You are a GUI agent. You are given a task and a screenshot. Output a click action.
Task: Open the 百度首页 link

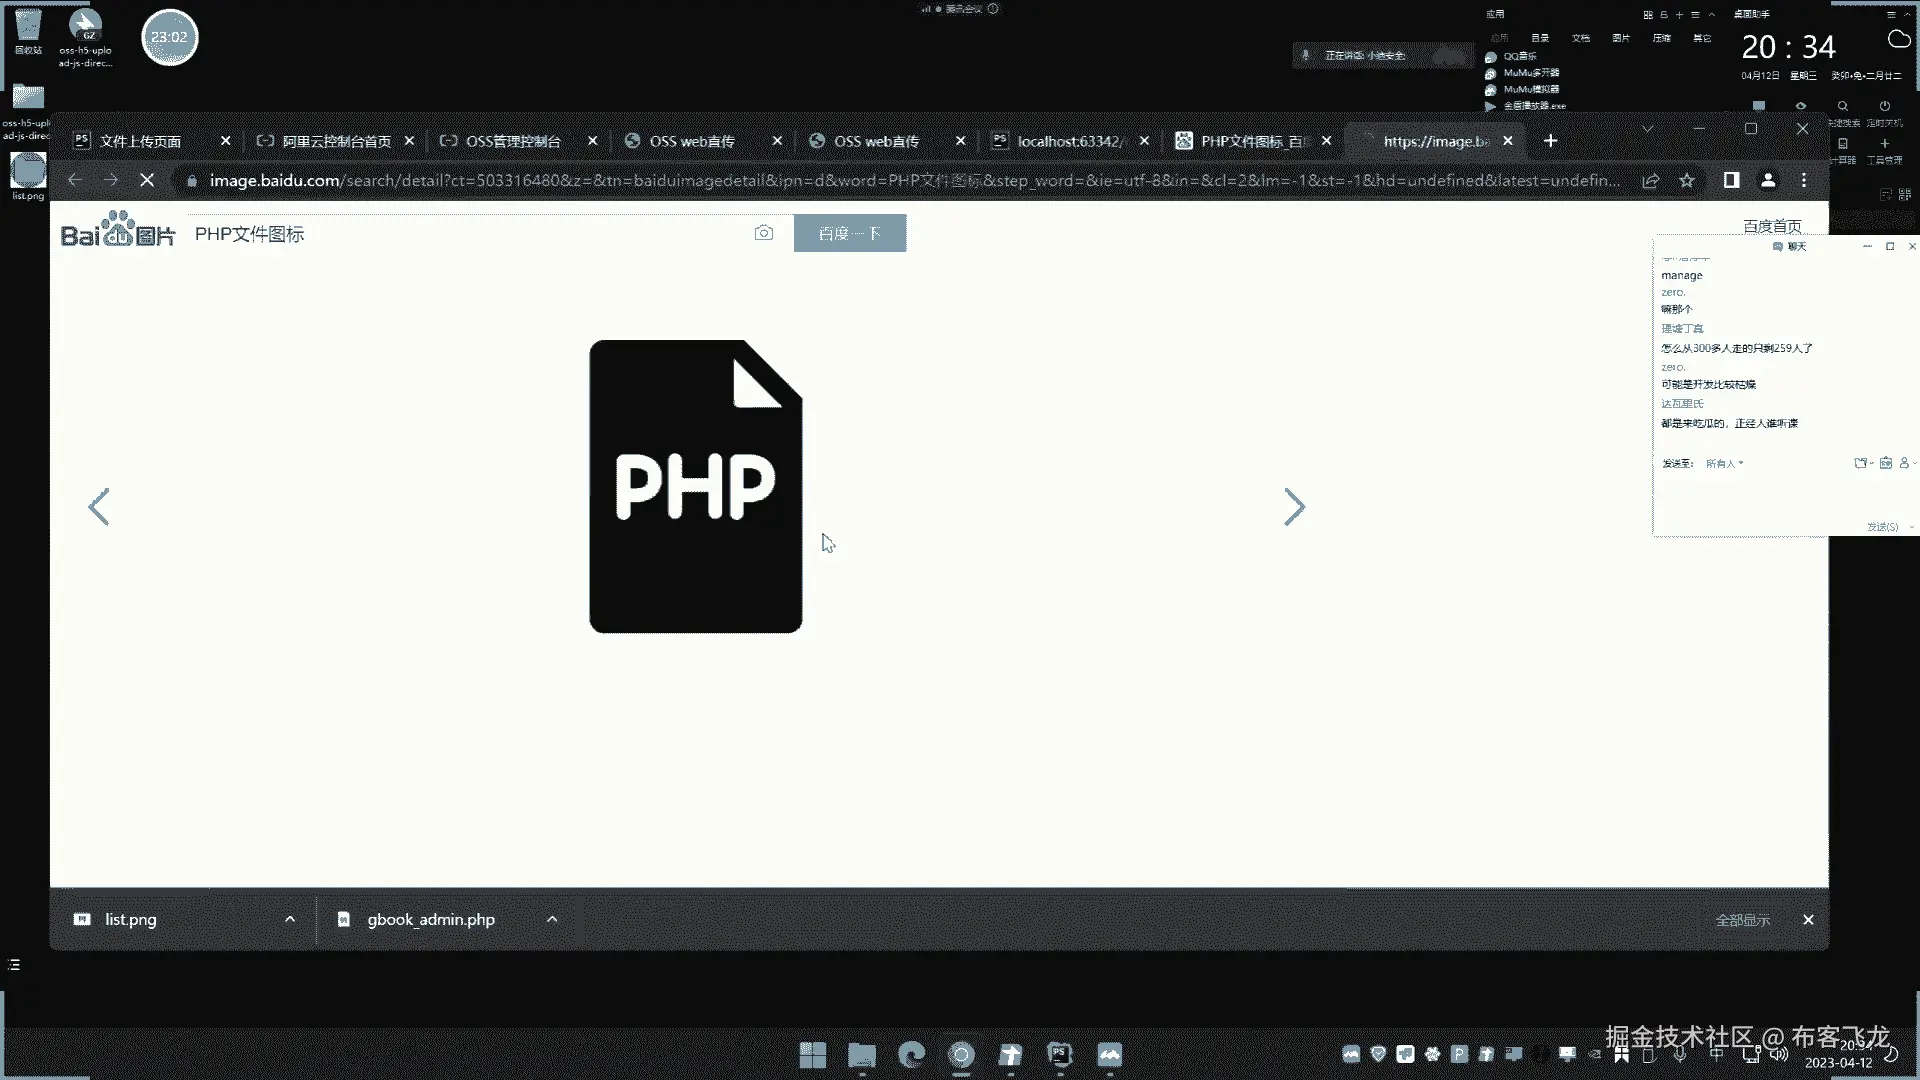(x=1771, y=226)
